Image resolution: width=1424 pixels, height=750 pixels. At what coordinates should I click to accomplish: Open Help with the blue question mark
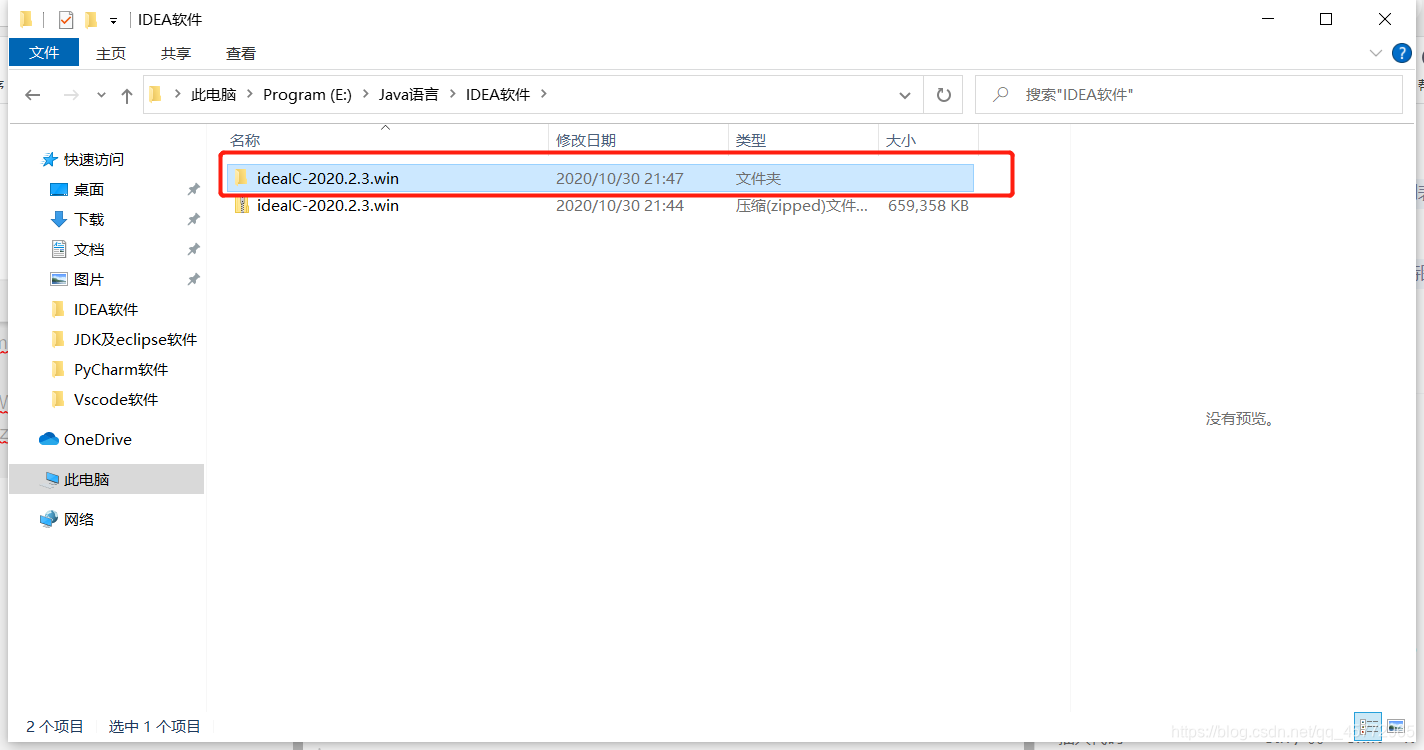pyautogui.click(x=1402, y=52)
